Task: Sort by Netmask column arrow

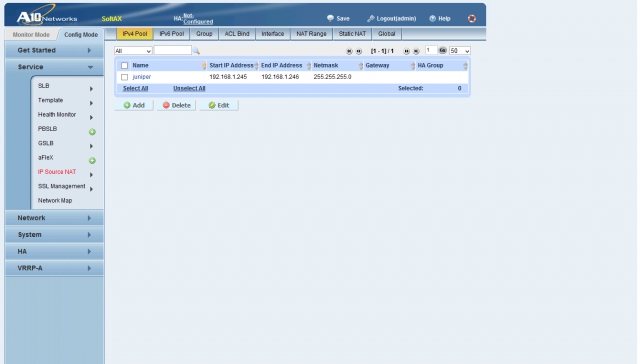Action: [361, 66]
